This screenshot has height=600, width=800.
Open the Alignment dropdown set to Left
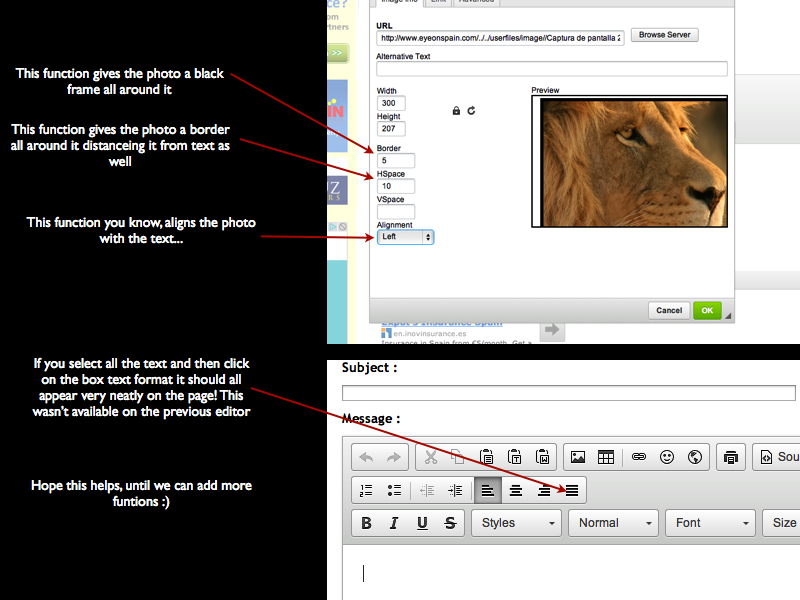406,237
